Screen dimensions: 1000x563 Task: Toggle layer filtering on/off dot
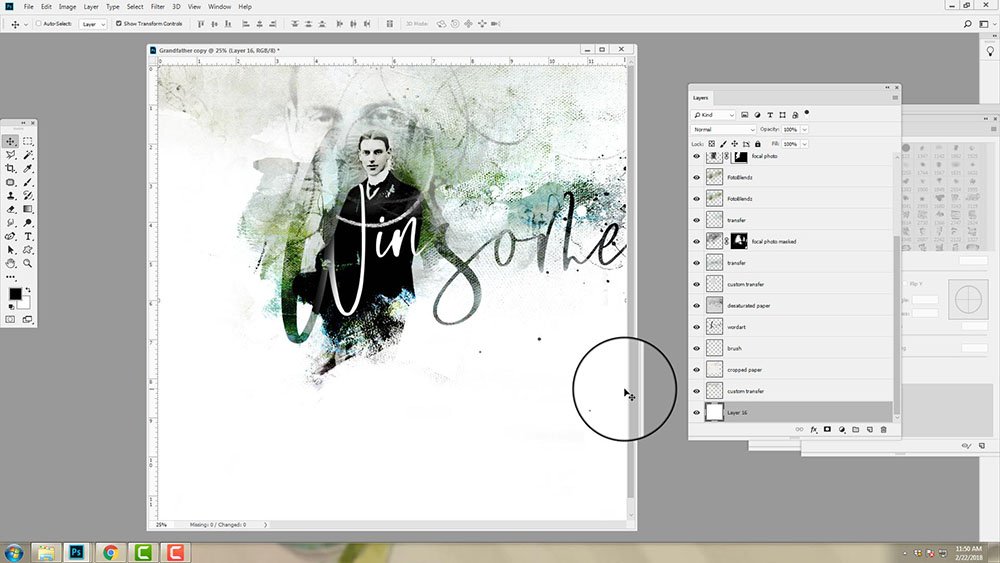coord(807,113)
